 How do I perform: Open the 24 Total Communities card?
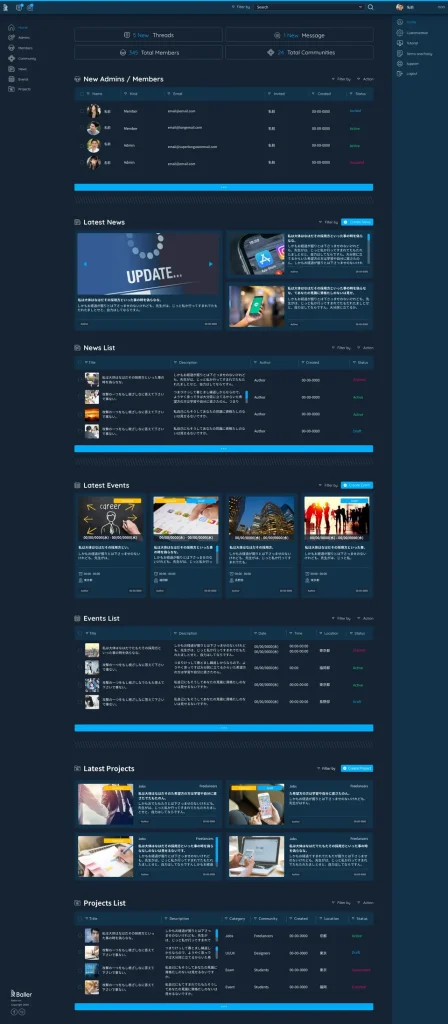point(300,52)
